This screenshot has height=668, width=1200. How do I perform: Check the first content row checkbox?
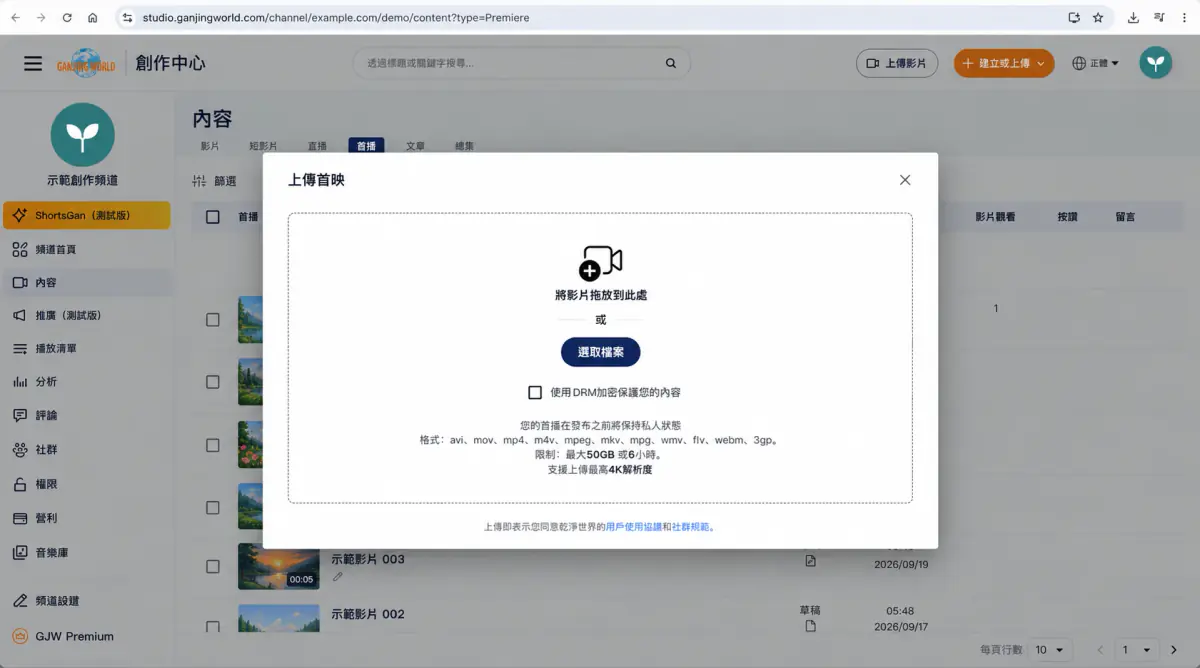[x=212, y=320]
